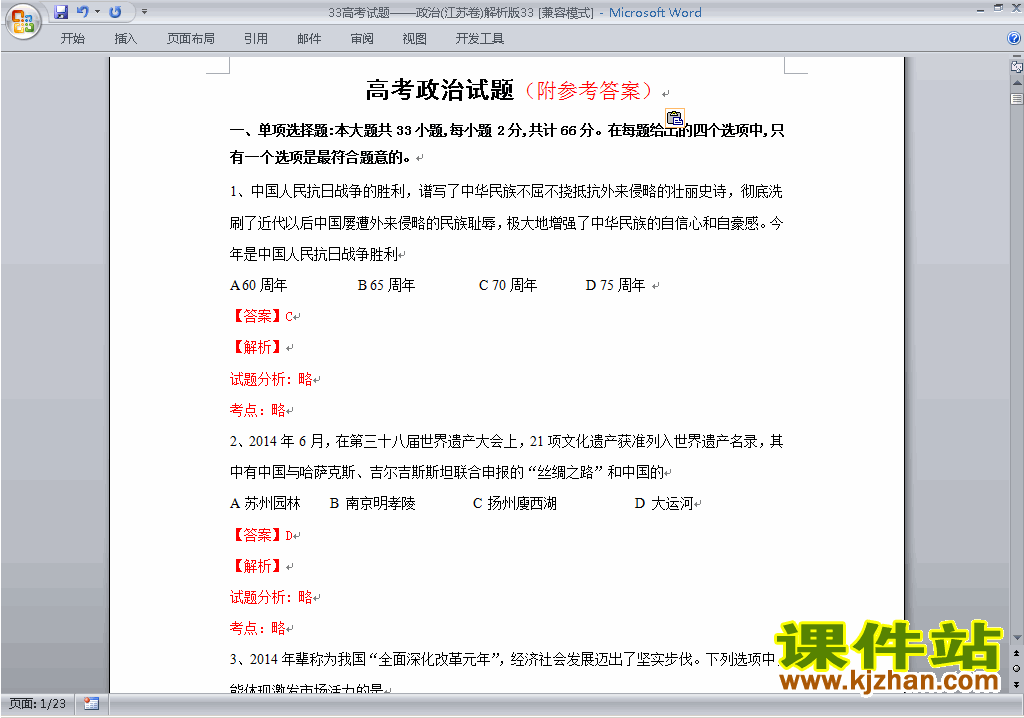Click the macro recording icon in the status bar
Image resolution: width=1024 pixels, height=718 pixels.
91,703
